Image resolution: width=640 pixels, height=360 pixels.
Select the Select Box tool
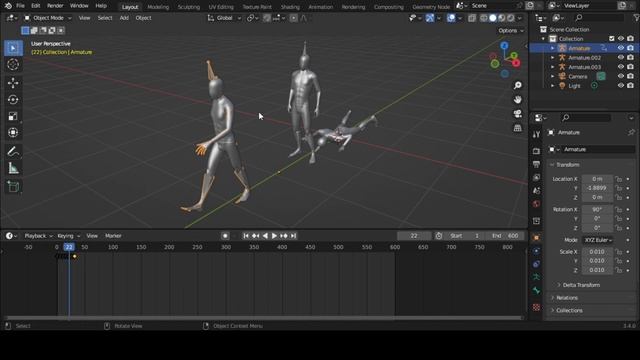click(13, 48)
